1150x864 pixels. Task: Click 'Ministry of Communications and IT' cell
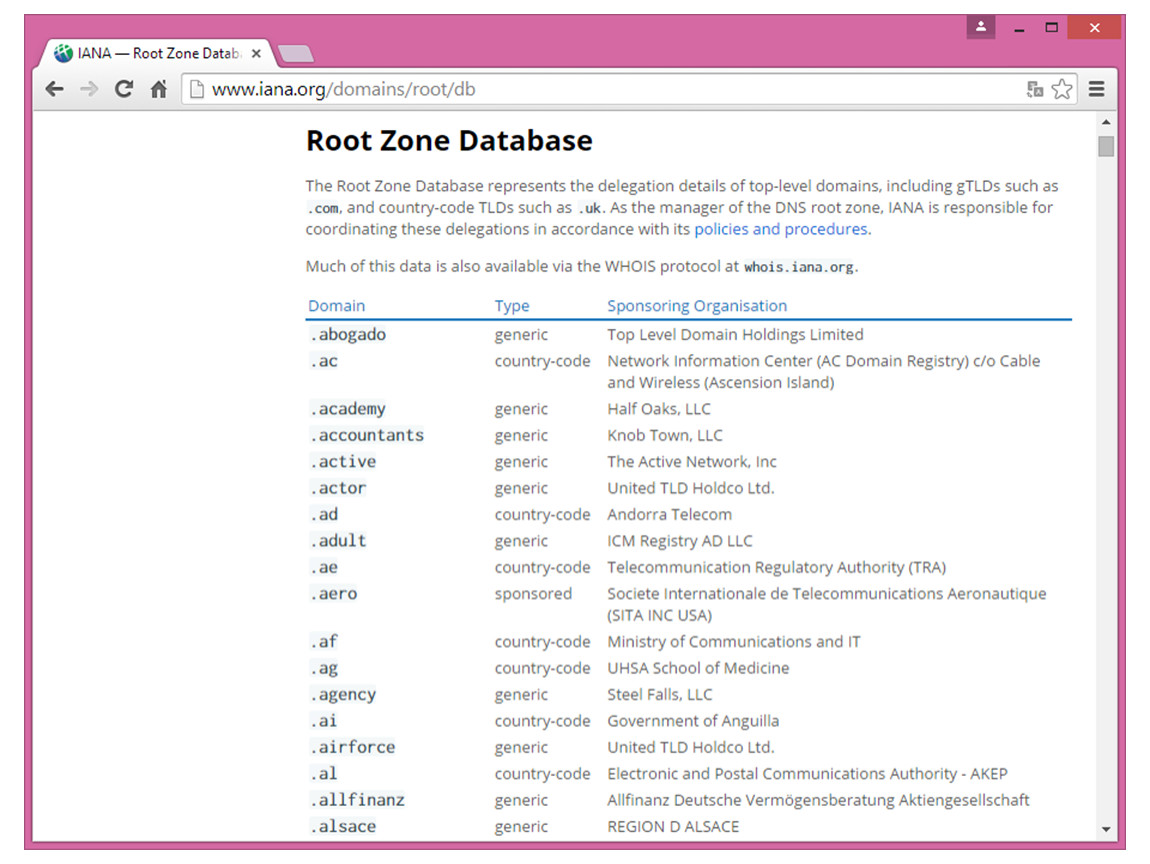coord(733,642)
